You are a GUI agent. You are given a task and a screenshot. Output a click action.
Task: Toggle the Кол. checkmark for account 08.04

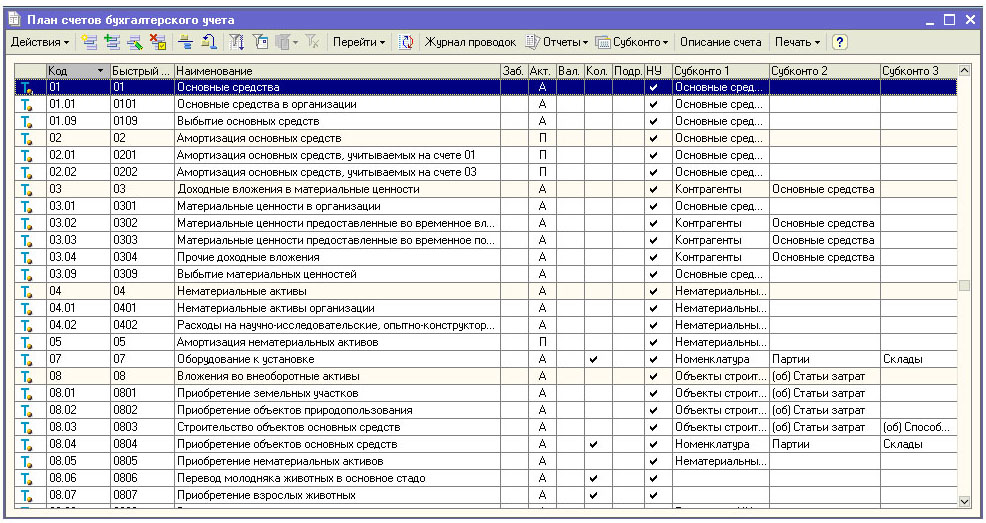point(594,444)
